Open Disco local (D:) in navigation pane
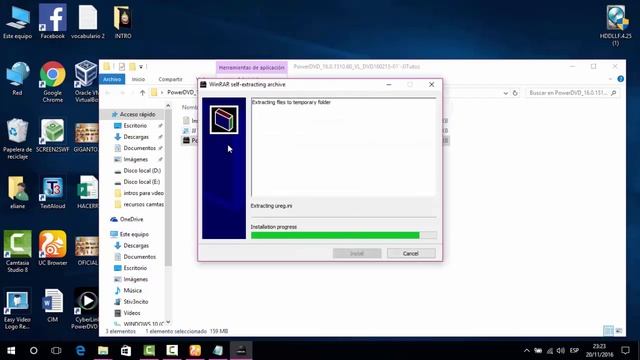Image resolution: width=640 pixels, height=360 pixels. [x=142, y=171]
